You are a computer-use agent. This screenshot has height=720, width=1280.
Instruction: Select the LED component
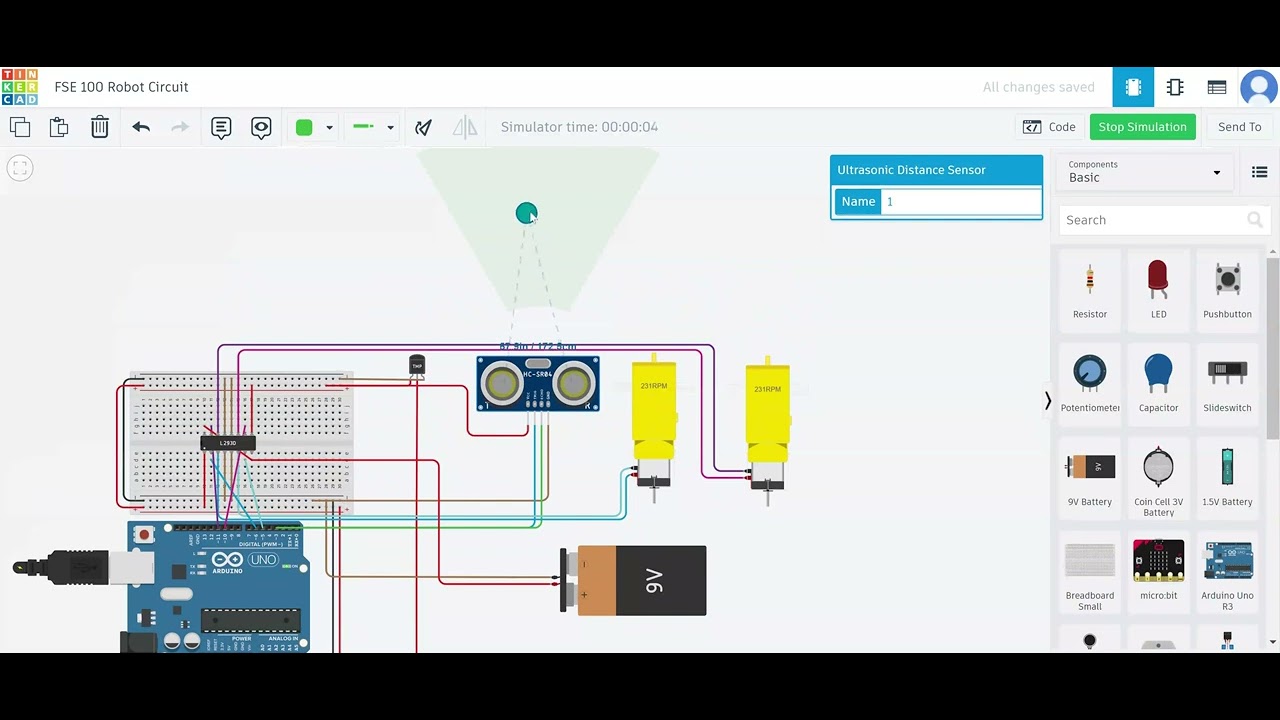pyautogui.click(x=1158, y=290)
